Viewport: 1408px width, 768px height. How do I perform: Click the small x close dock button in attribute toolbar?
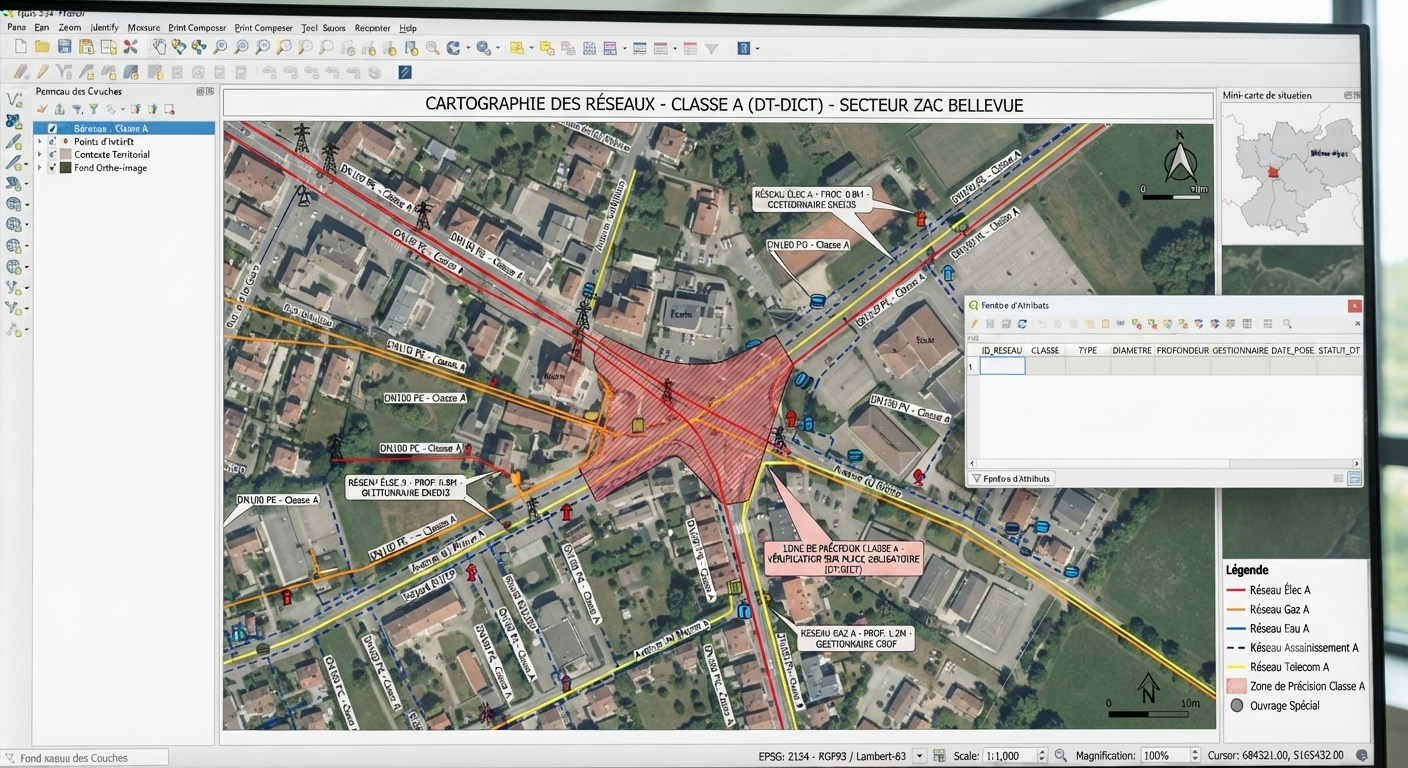(x=1357, y=324)
